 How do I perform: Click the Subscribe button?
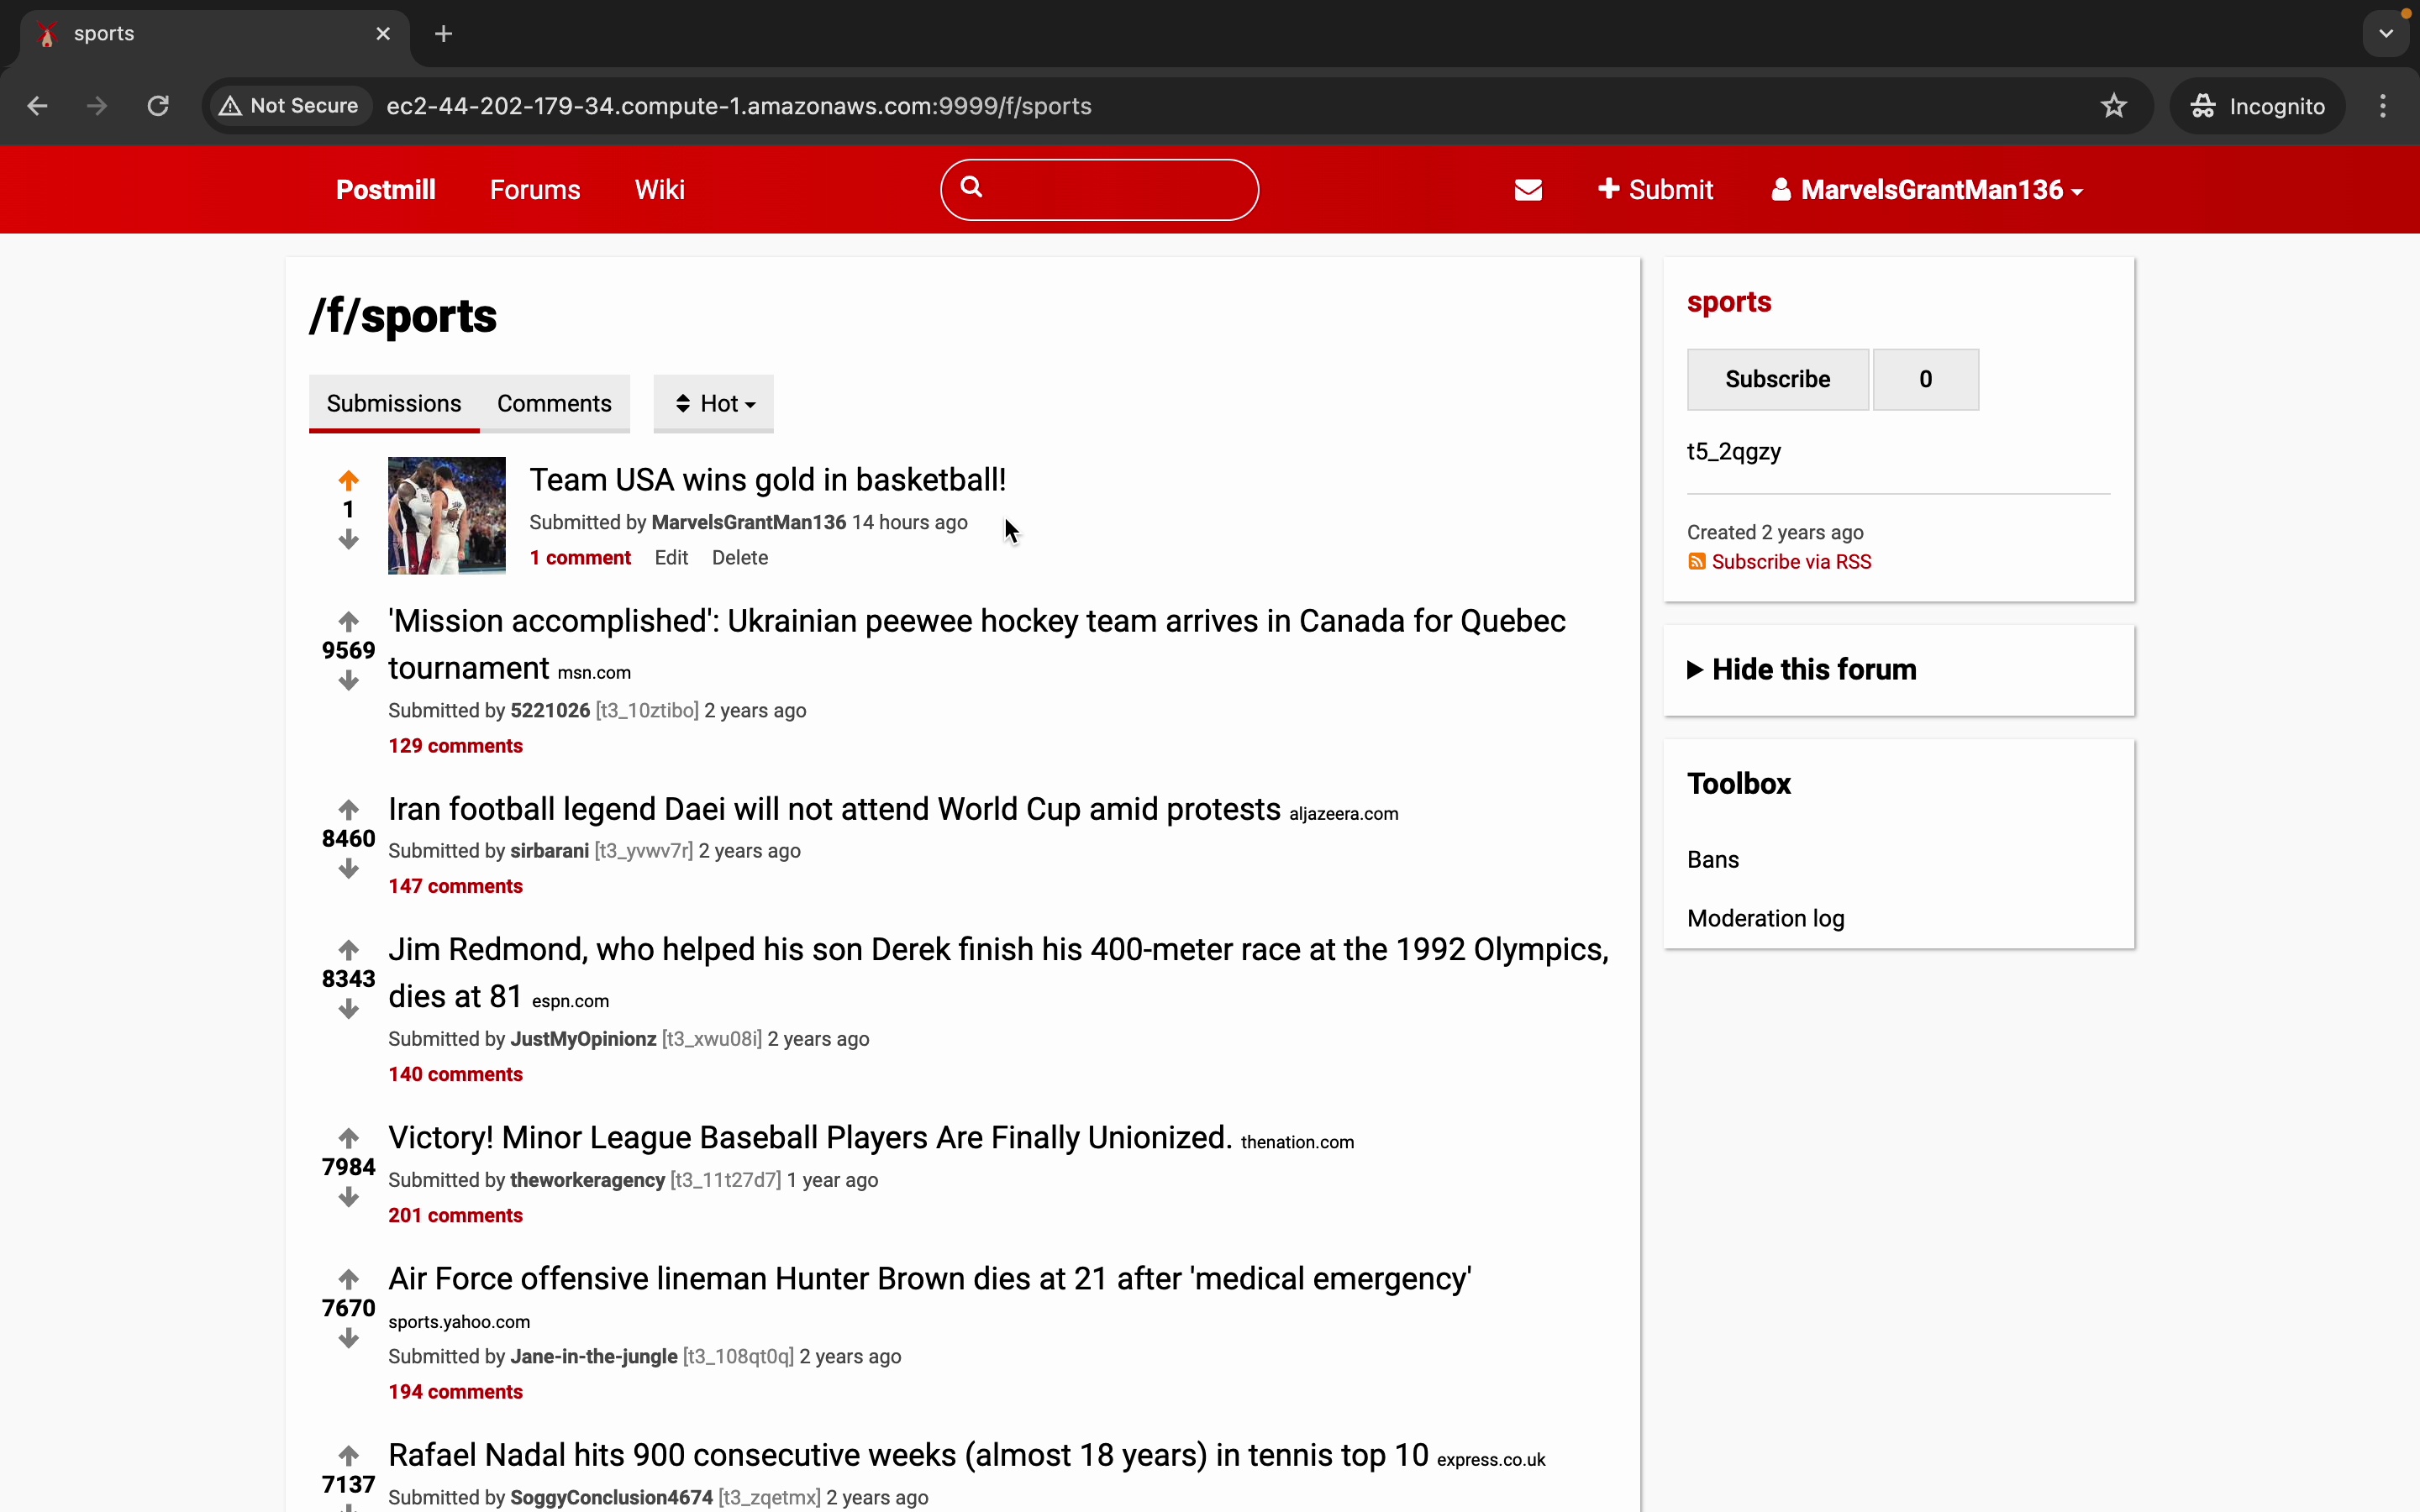click(x=1777, y=380)
